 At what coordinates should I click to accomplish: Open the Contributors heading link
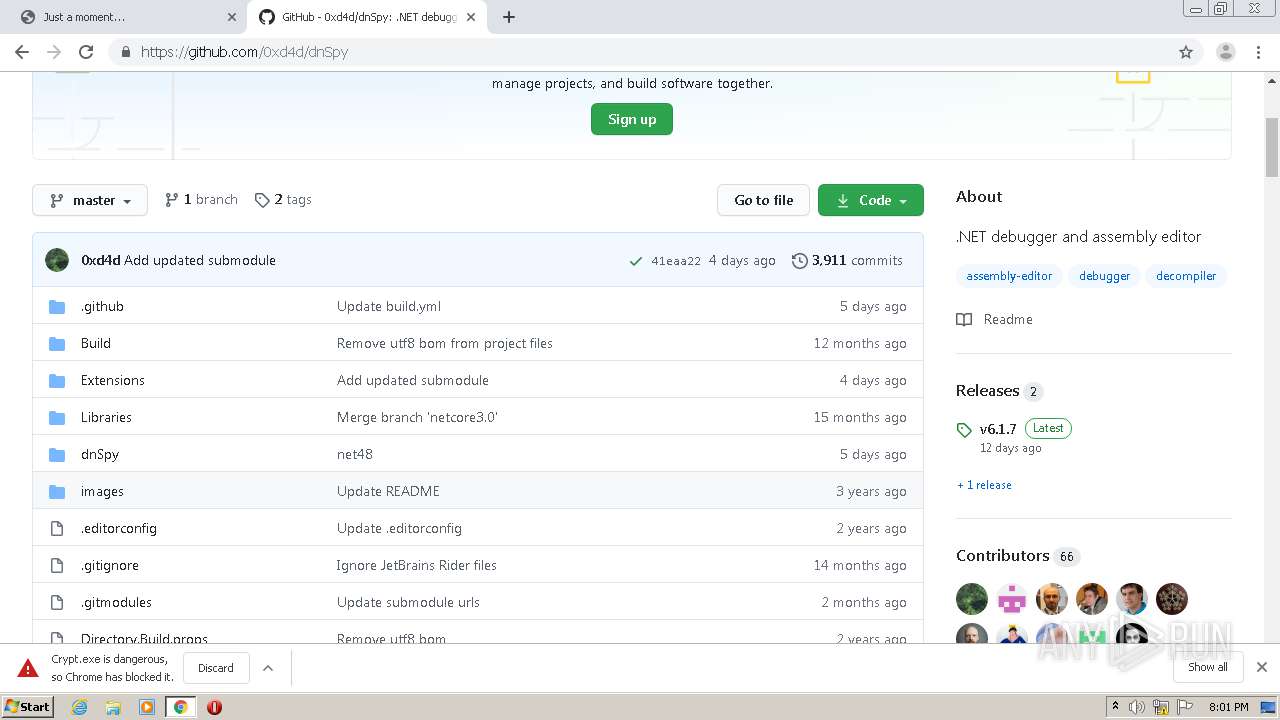[x=1002, y=555]
